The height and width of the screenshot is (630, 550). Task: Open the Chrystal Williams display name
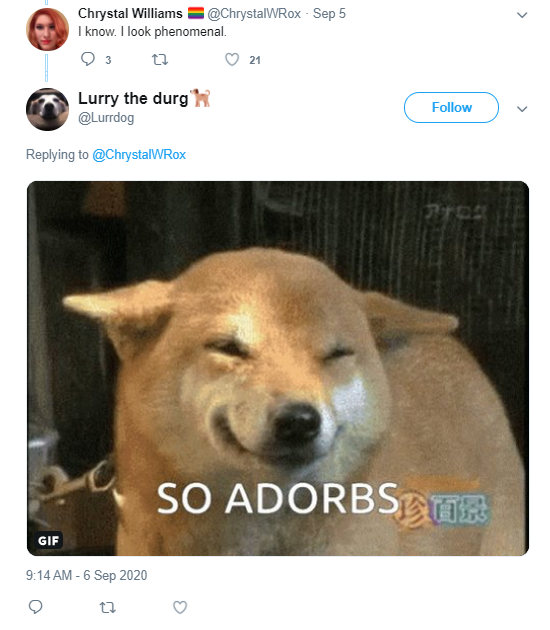[130, 13]
